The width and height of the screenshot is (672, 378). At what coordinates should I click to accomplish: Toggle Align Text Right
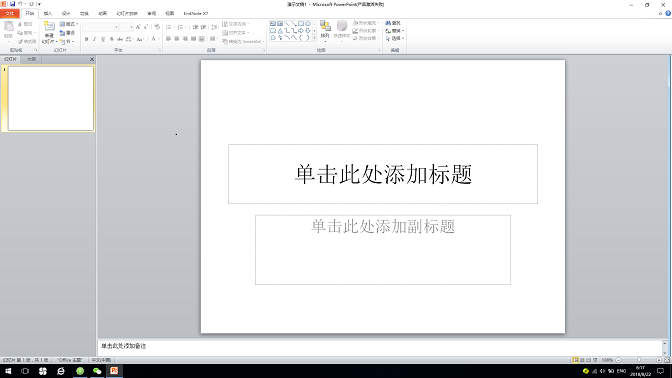(185, 39)
